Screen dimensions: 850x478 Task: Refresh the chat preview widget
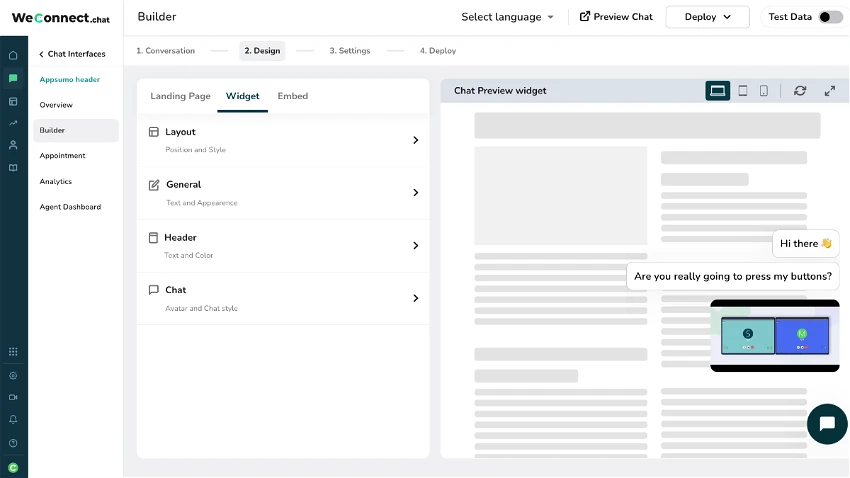coord(800,91)
